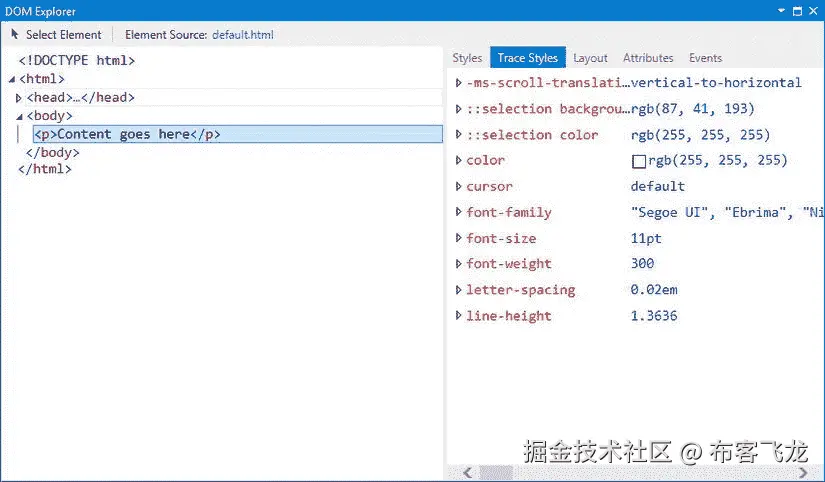Click the Select Element button label

coord(64,35)
